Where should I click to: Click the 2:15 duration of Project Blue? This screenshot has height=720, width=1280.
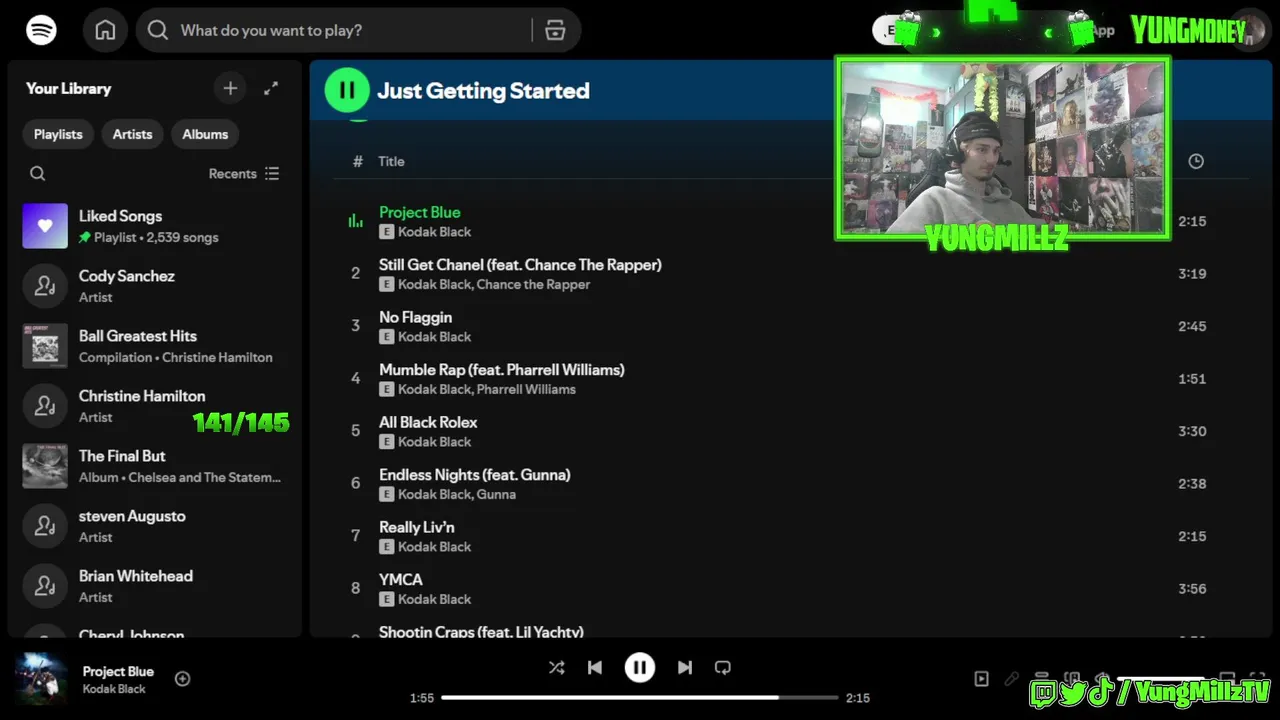click(x=1192, y=221)
